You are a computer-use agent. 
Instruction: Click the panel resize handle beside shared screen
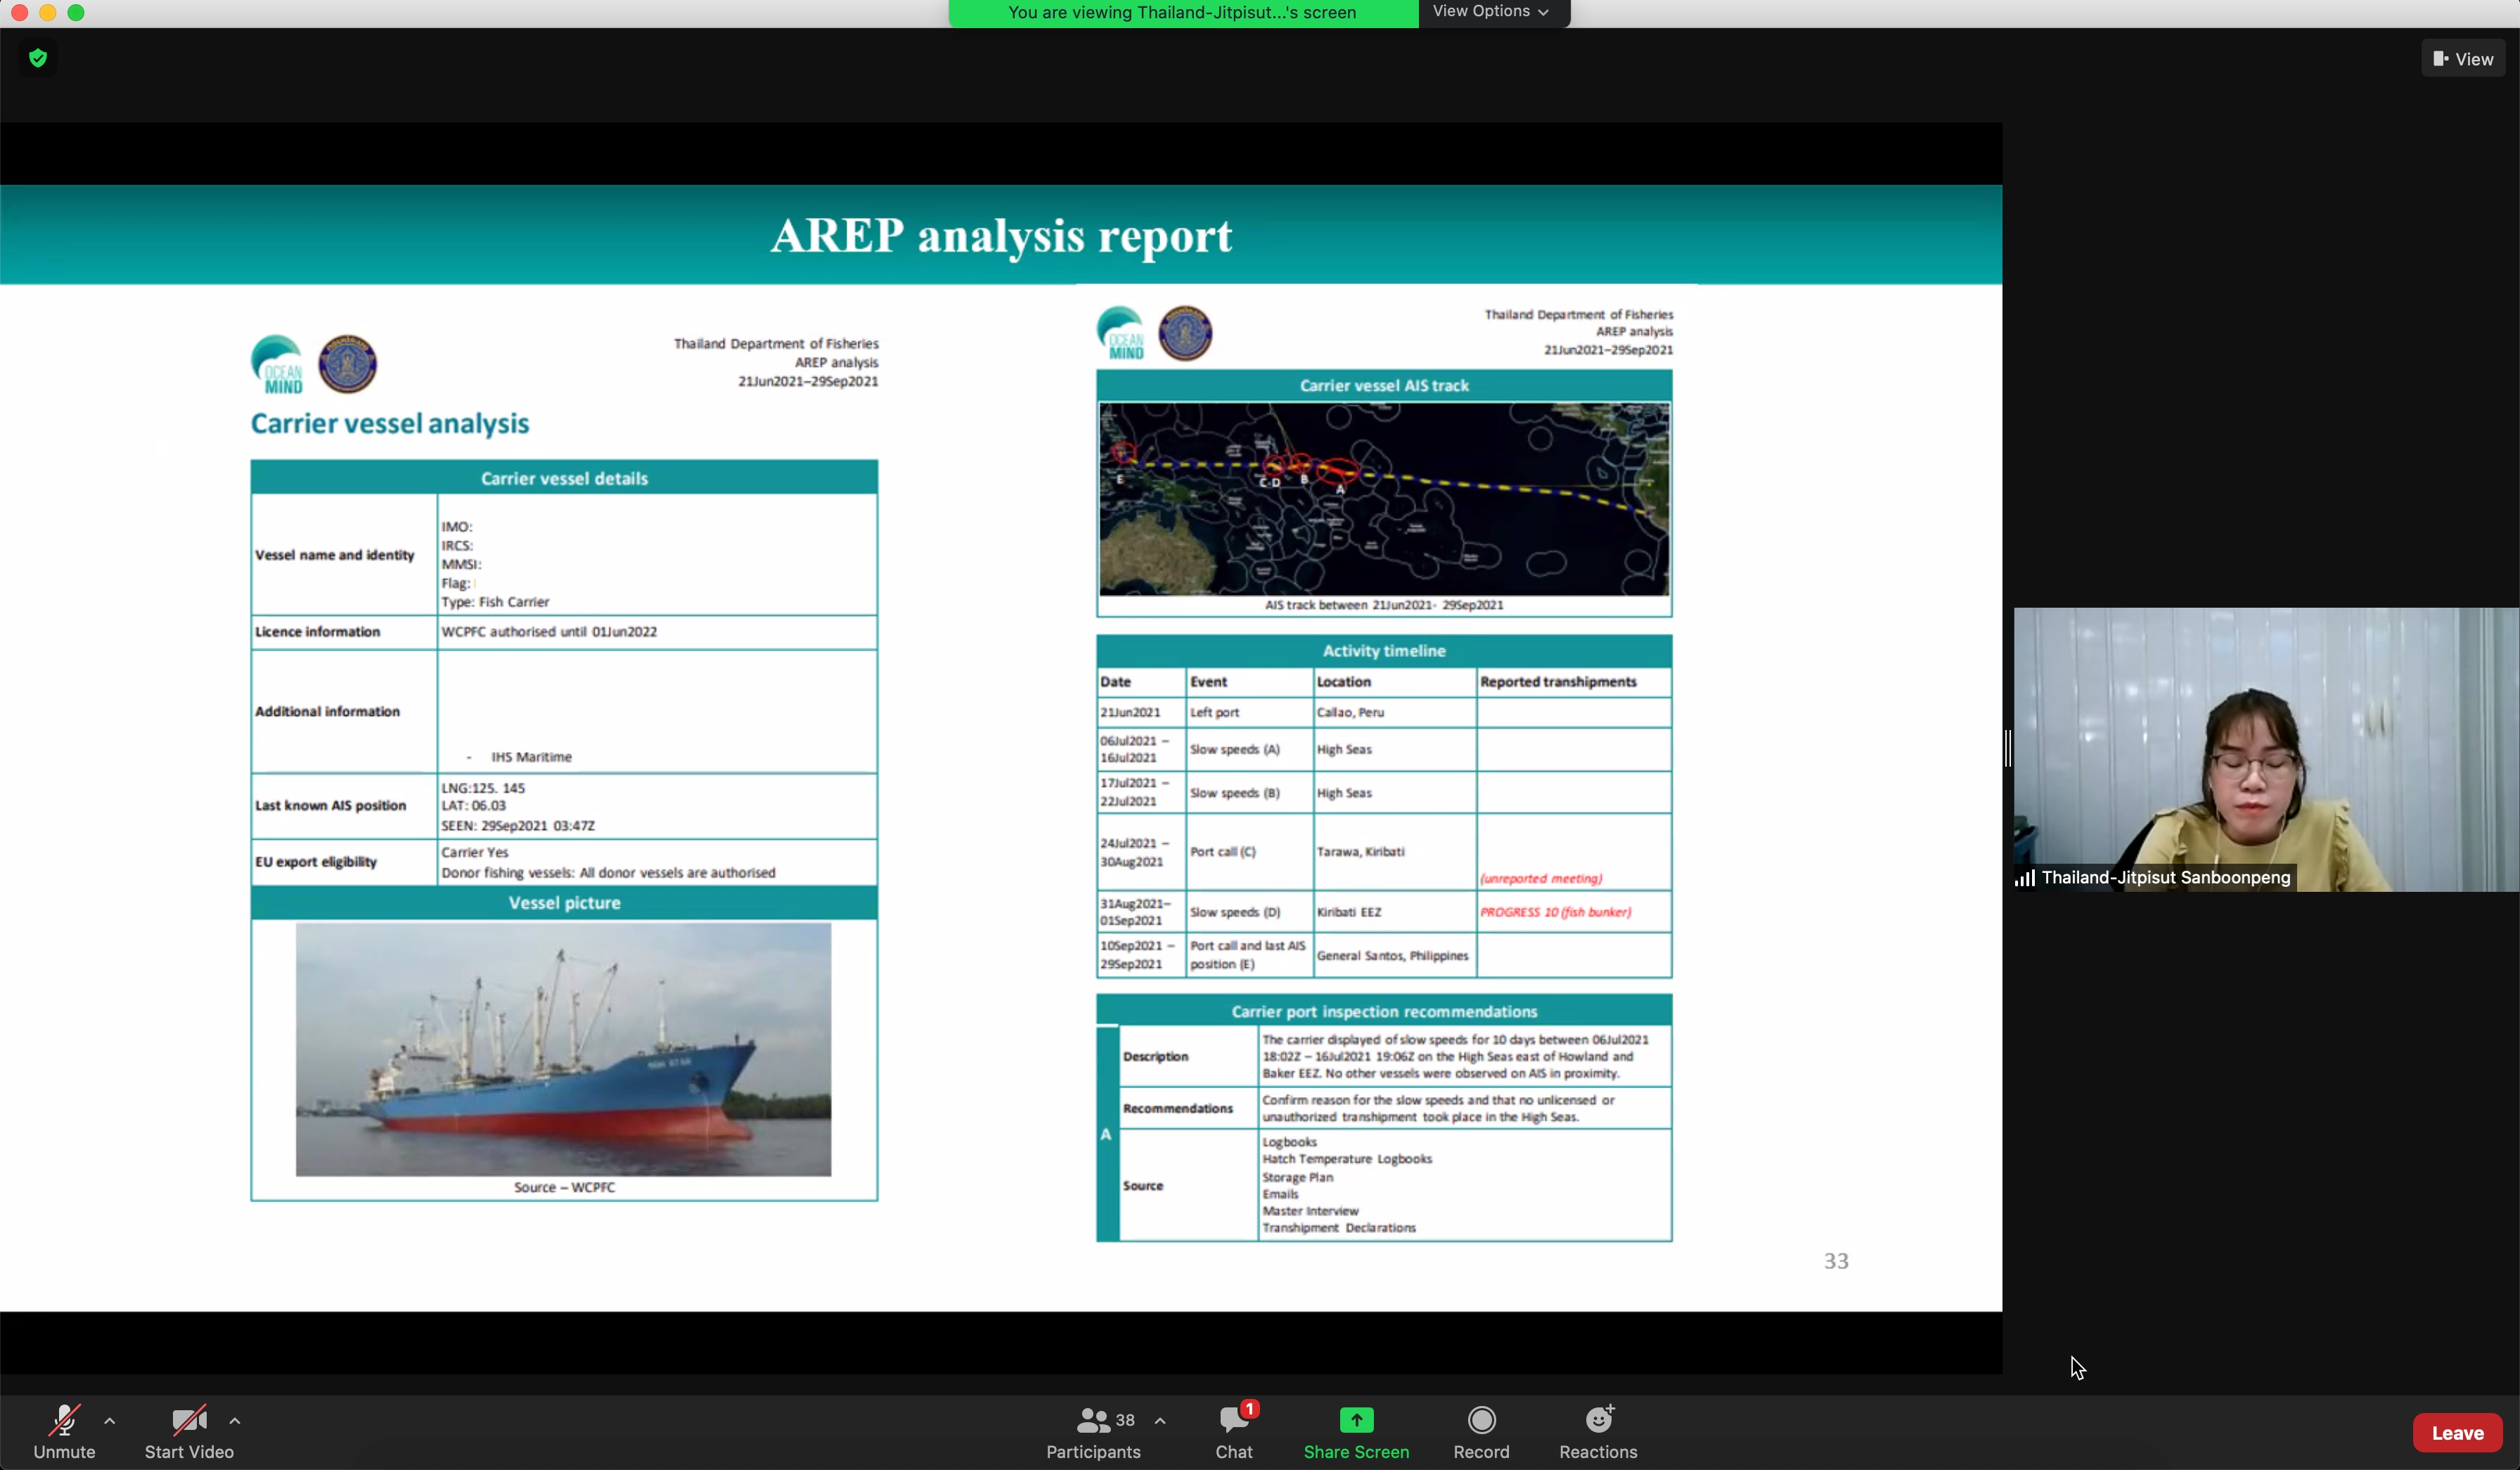point(2008,748)
